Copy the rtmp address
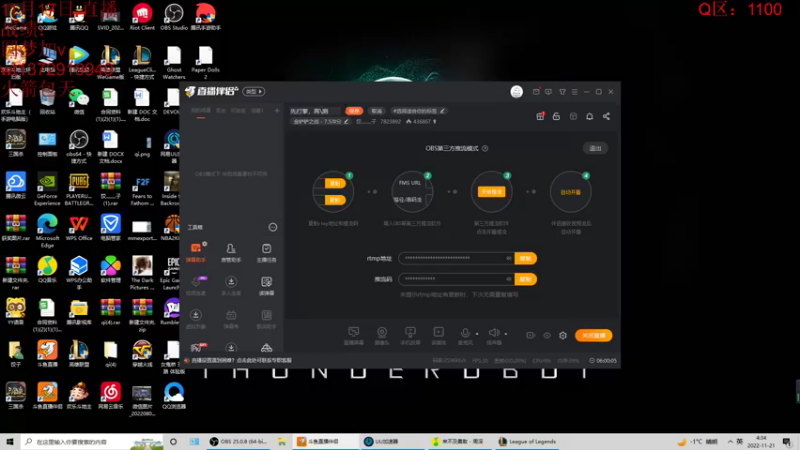The height and width of the screenshot is (450, 800). point(526,258)
